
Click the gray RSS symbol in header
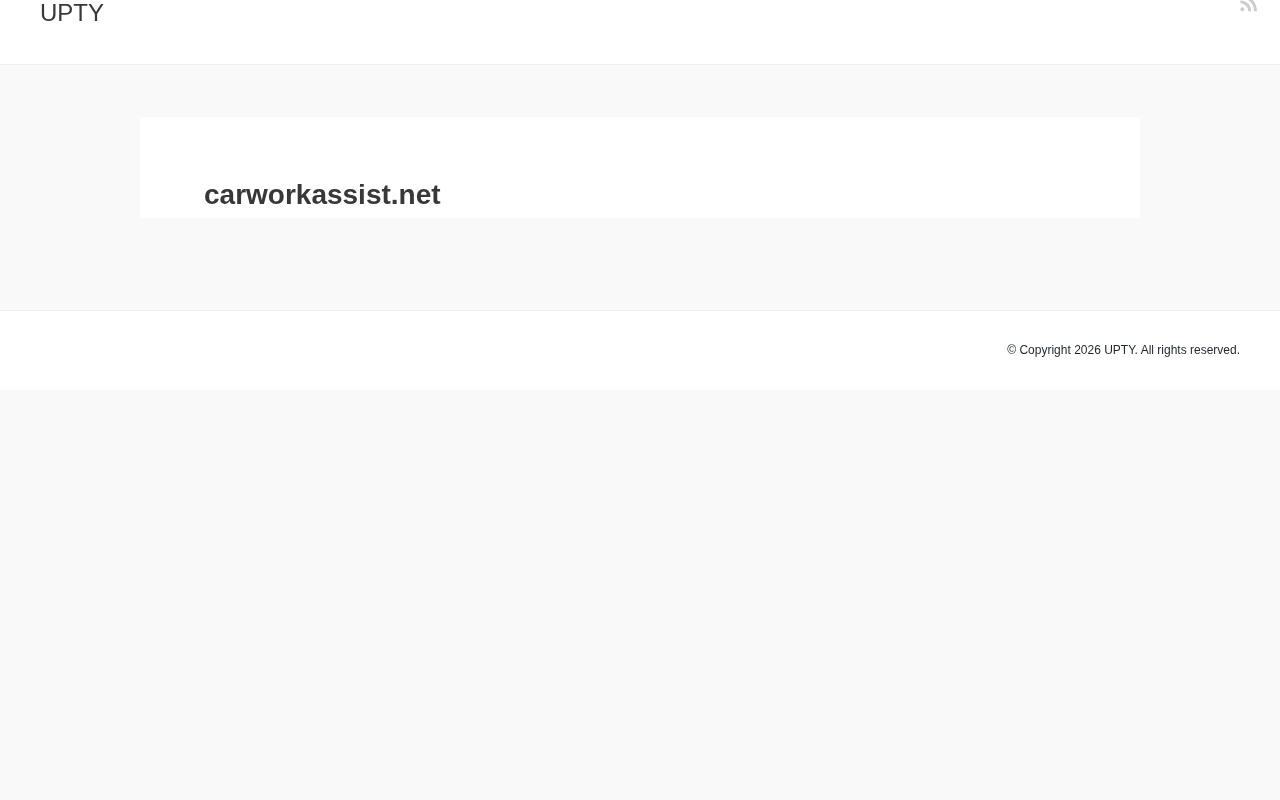pyautogui.click(x=1248, y=5)
